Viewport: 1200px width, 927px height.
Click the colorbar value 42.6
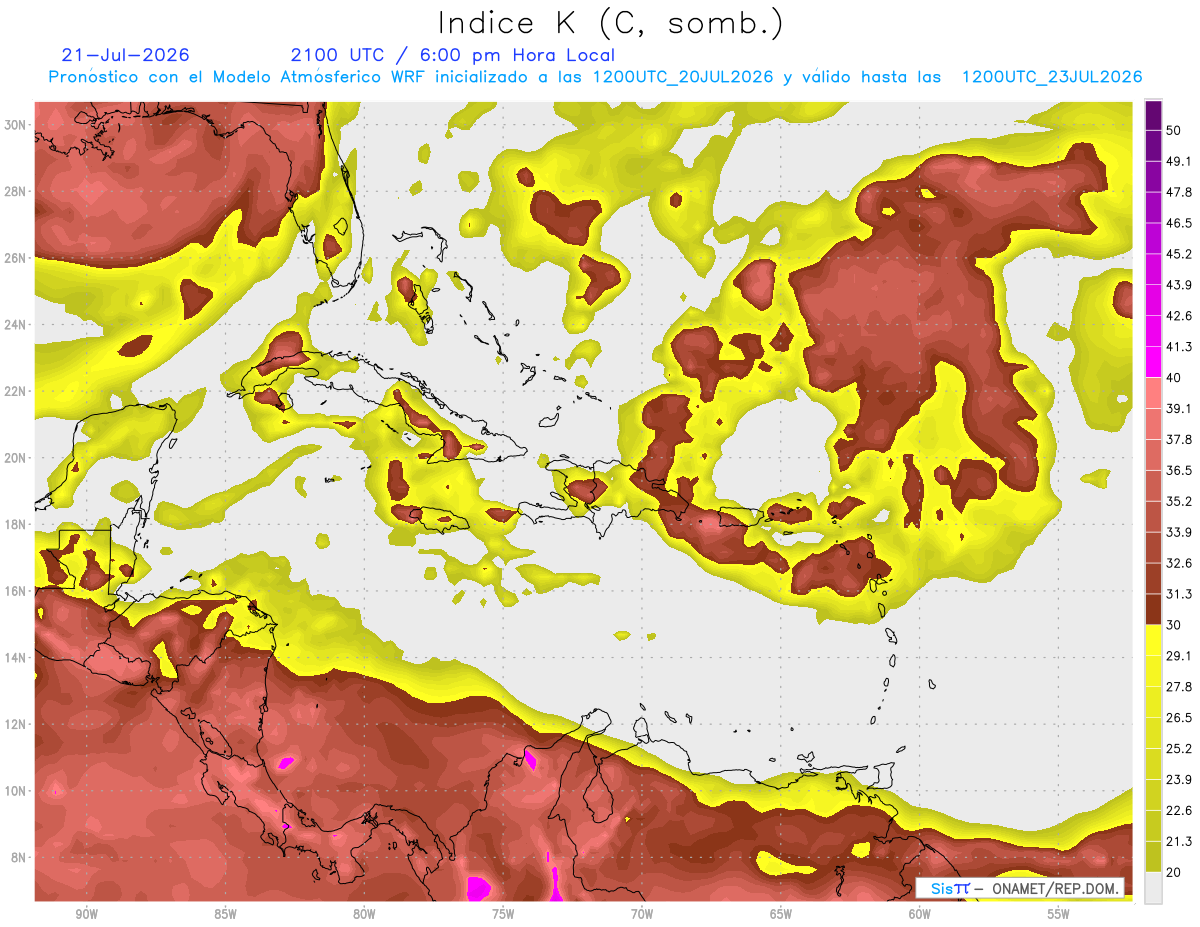pyautogui.click(x=1179, y=316)
